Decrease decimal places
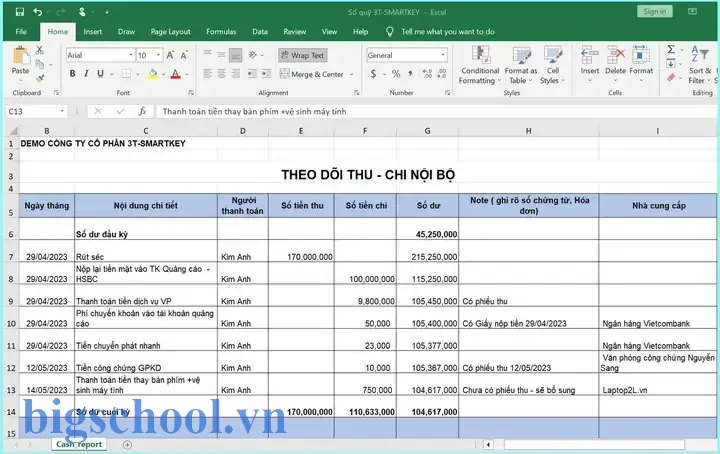Viewport: 720px width, 454px height. coord(442,73)
